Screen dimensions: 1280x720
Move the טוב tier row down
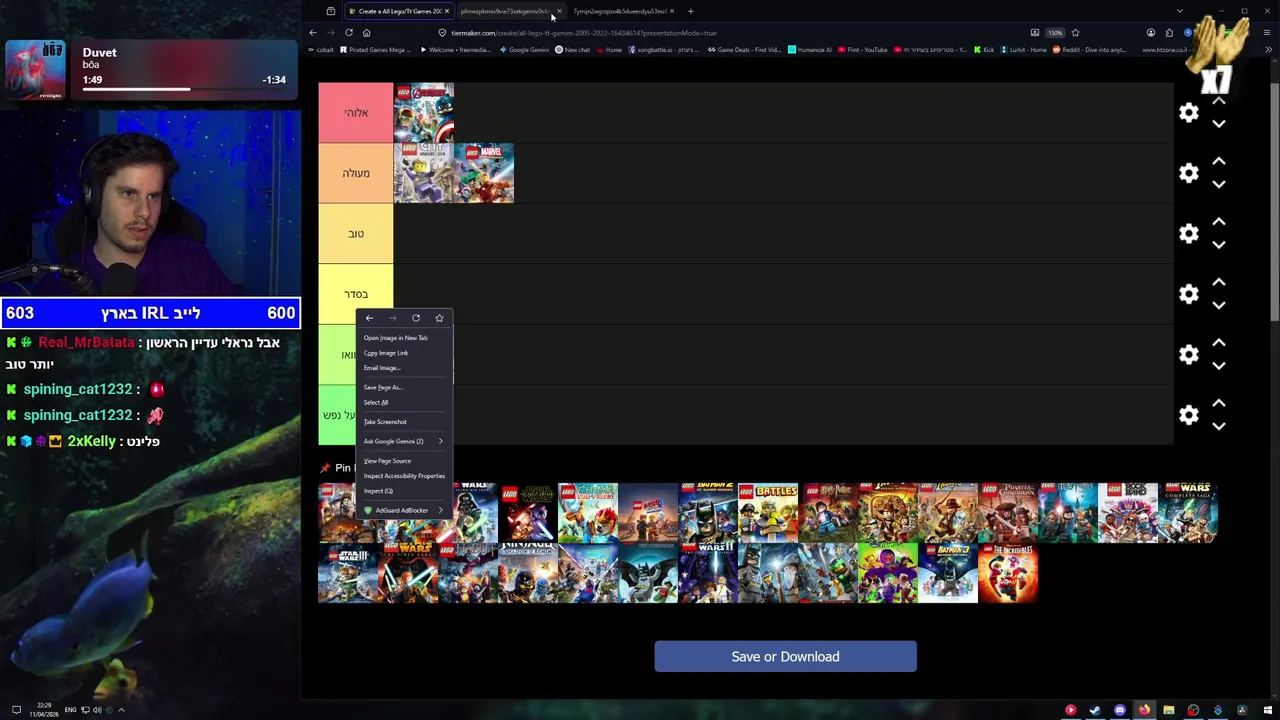(x=1219, y=245)
